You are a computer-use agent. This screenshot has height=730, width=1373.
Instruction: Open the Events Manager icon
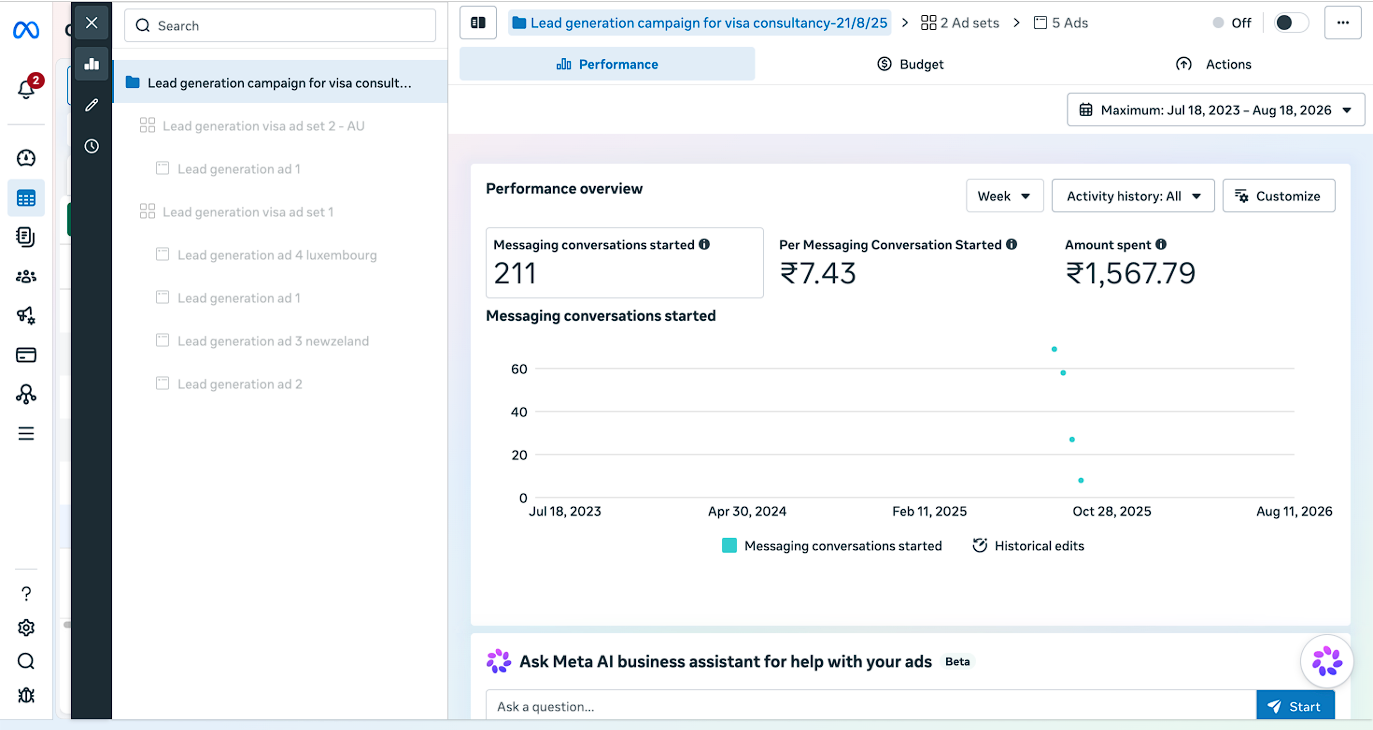[x=26, y=394]
